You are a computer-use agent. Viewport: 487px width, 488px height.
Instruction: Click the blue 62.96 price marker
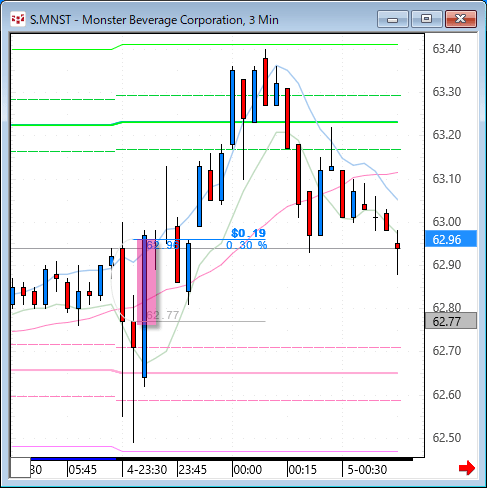point(451,239)
